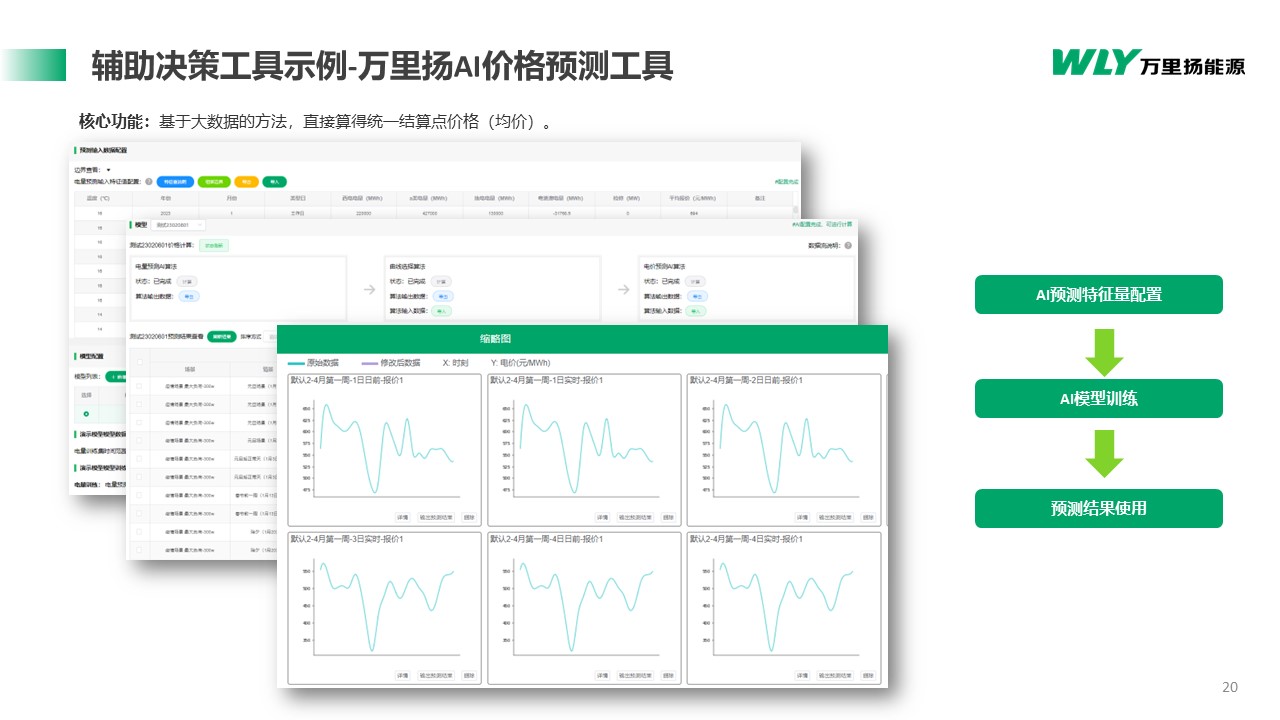1280x720 pixels.
Task: Click the orange export button in 预测输入数据配置
Action: pyautogui.click(x=247, y=182)
